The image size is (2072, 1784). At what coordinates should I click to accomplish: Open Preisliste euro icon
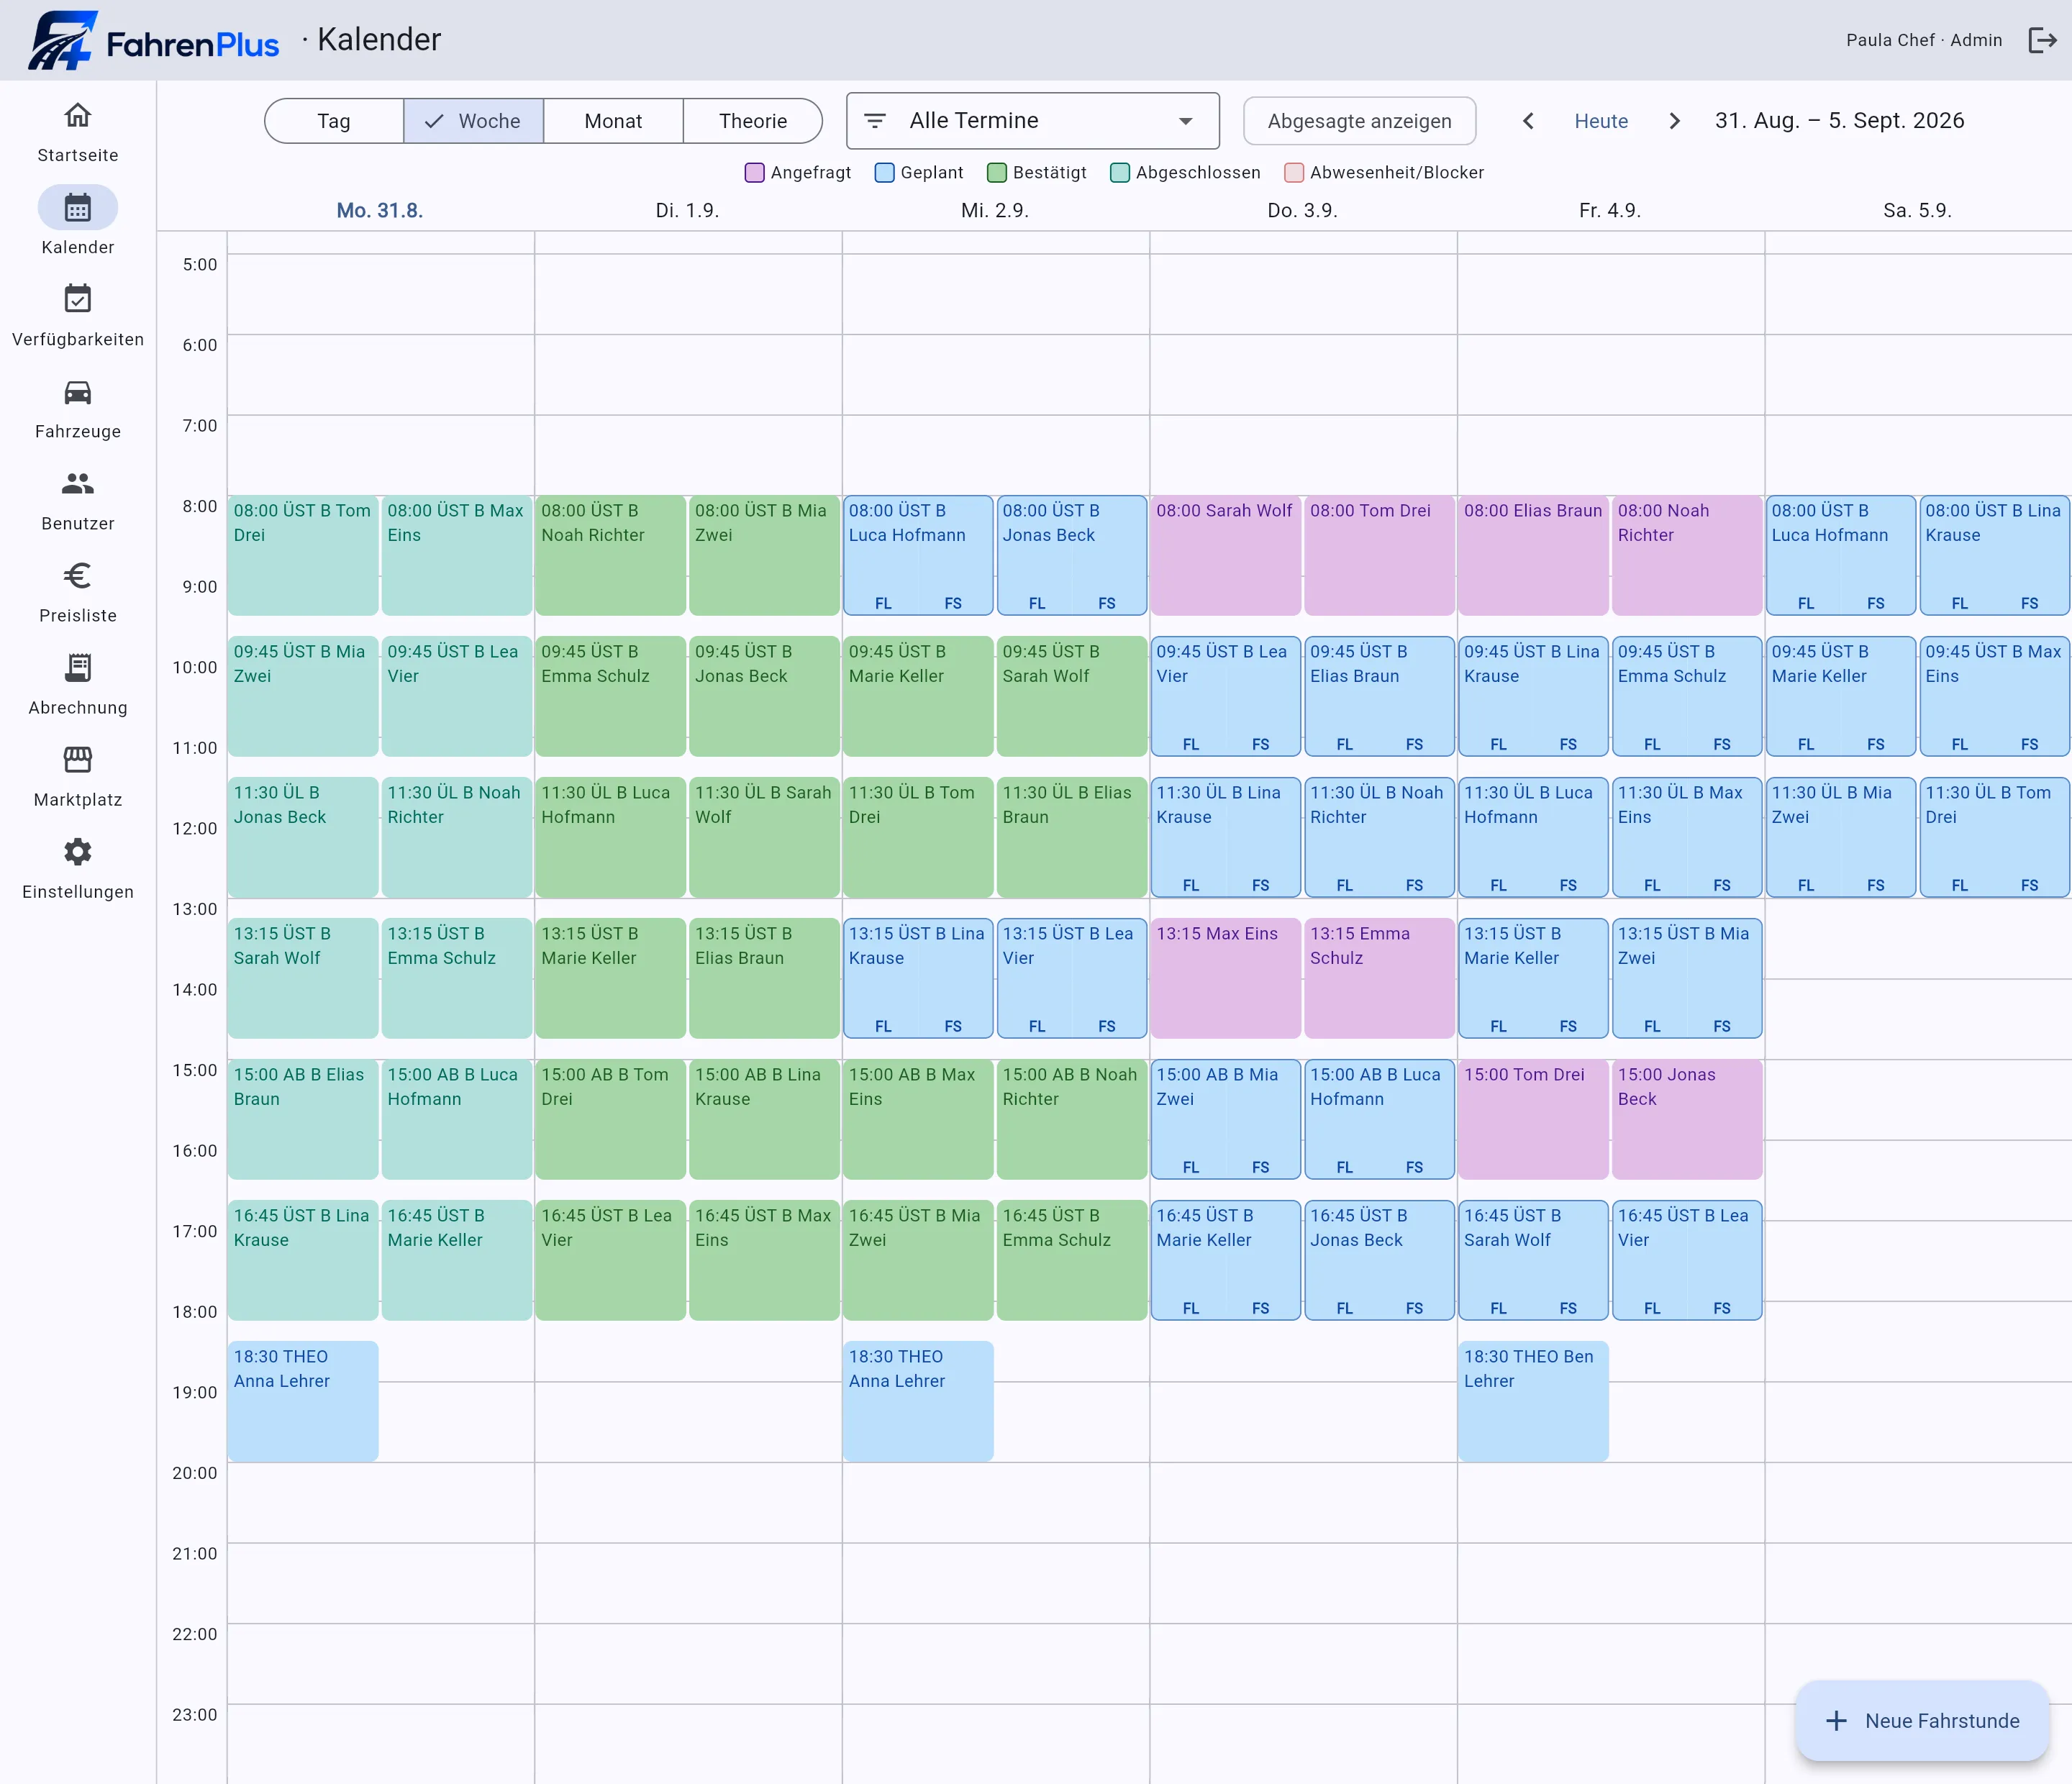click(x=78, y=576)
